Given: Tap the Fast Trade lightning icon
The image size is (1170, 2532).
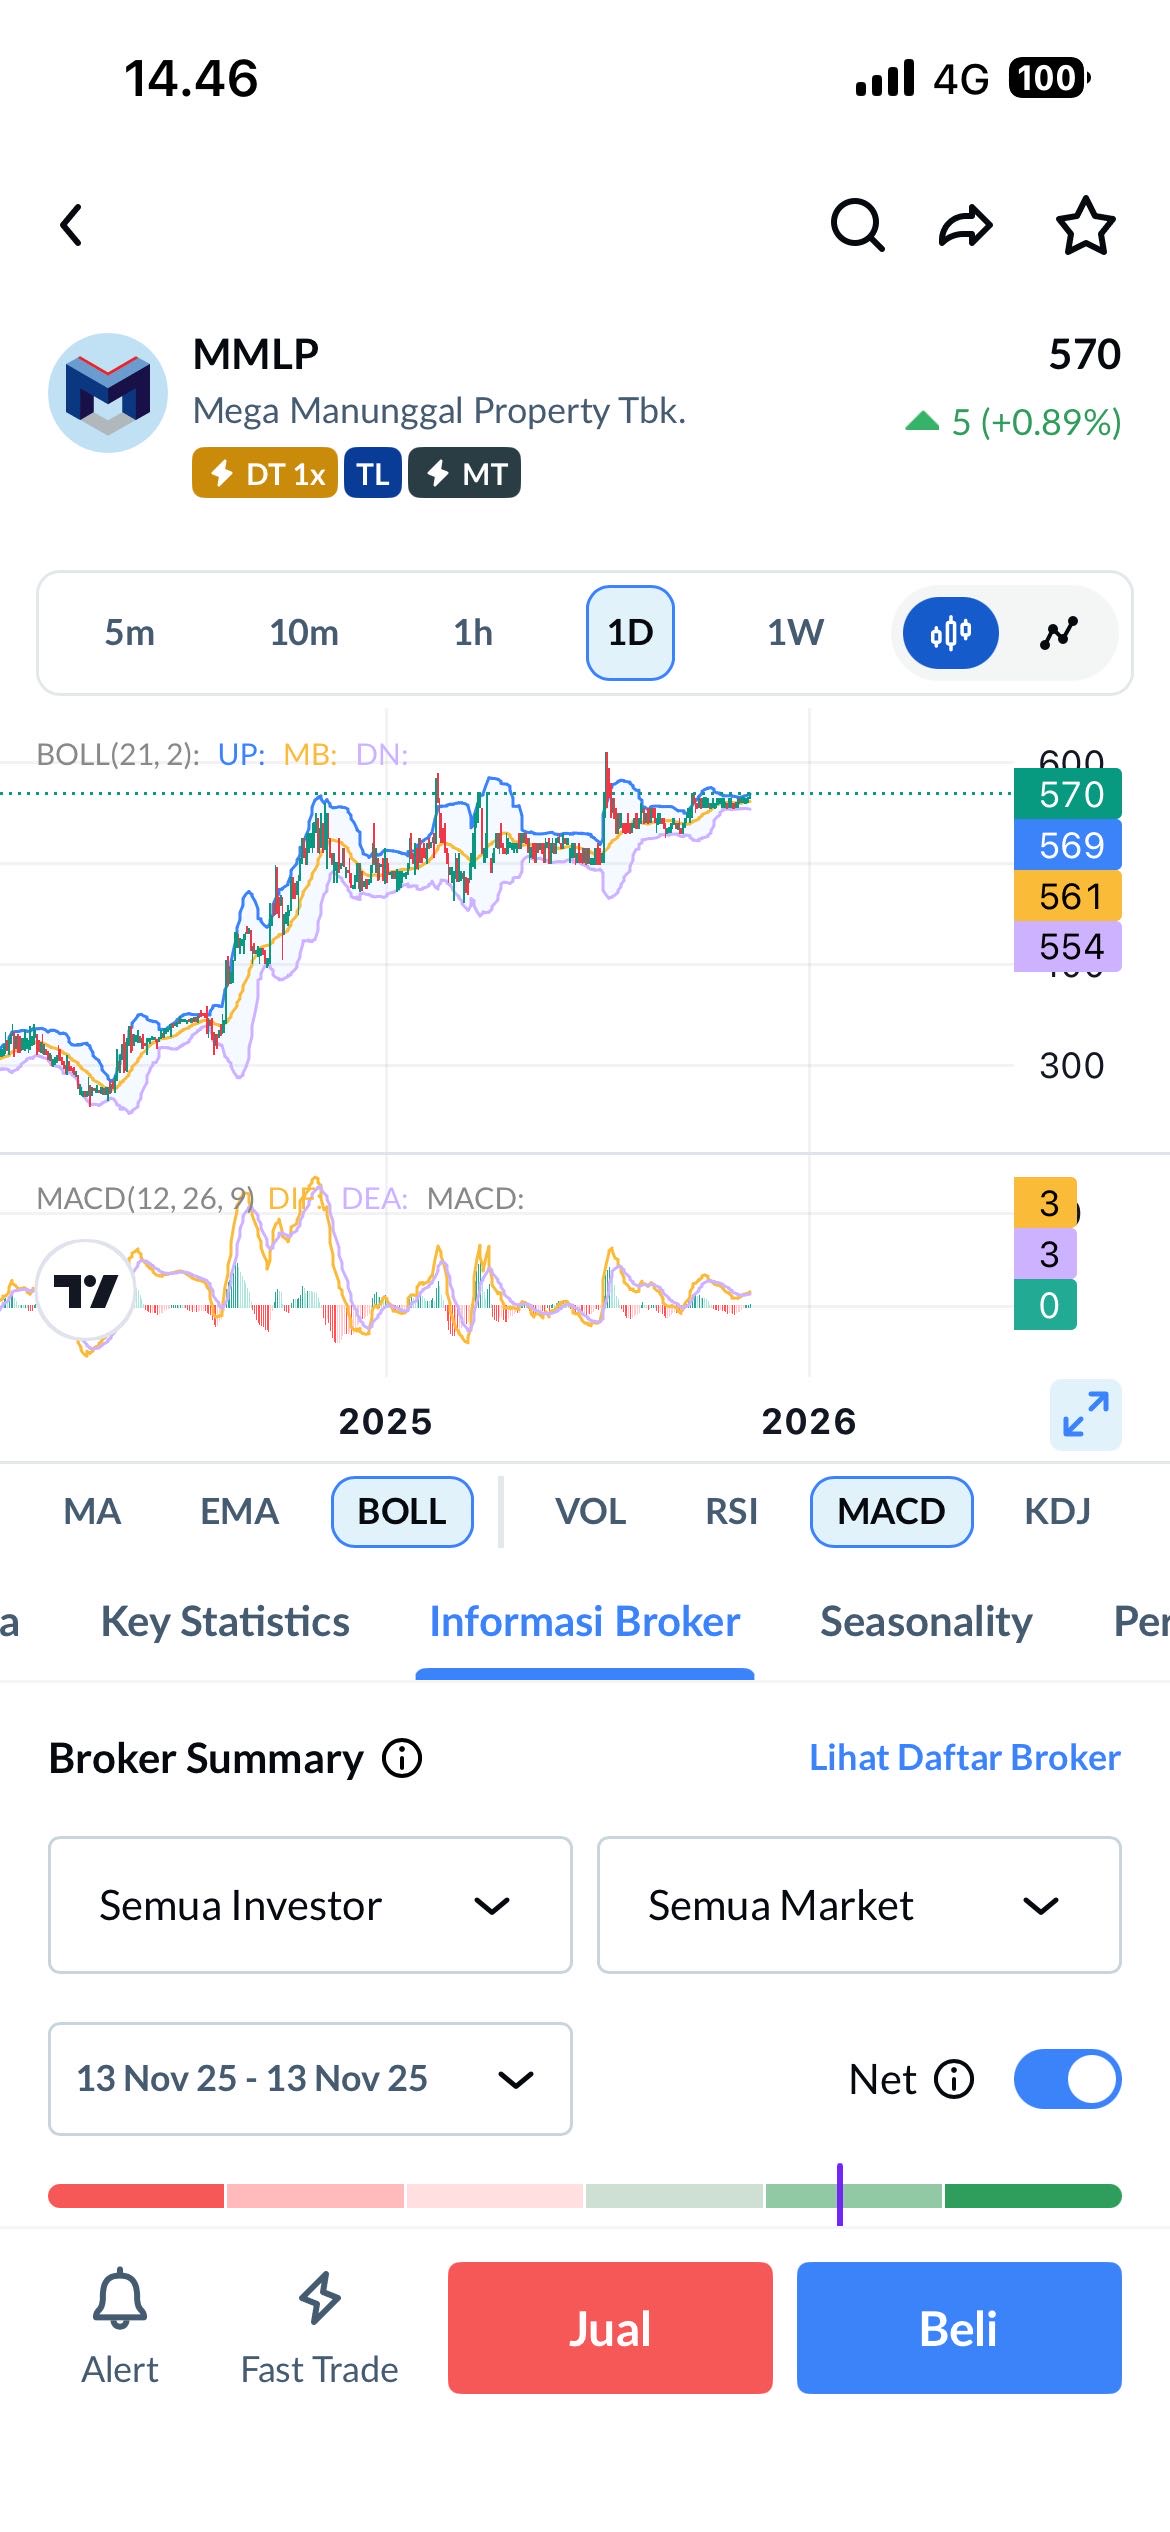Looking at the screenshot, I should coord(319,2299).
